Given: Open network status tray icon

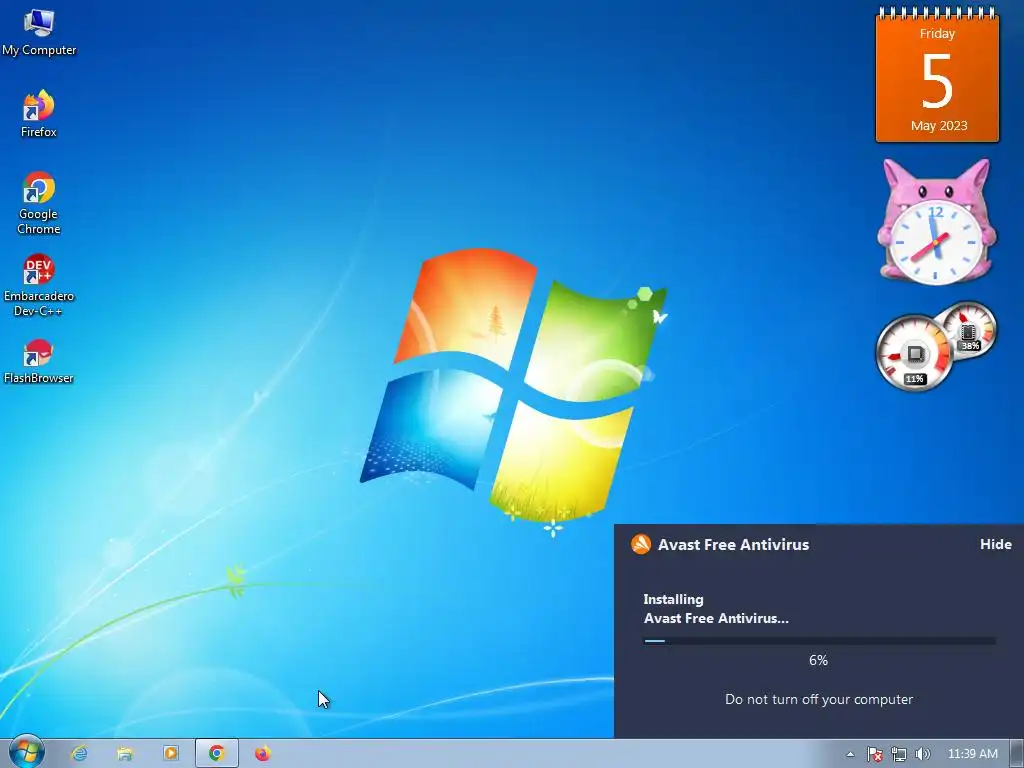Looking at the screenshot, I should pyautogui.click(x=899, y=754).
